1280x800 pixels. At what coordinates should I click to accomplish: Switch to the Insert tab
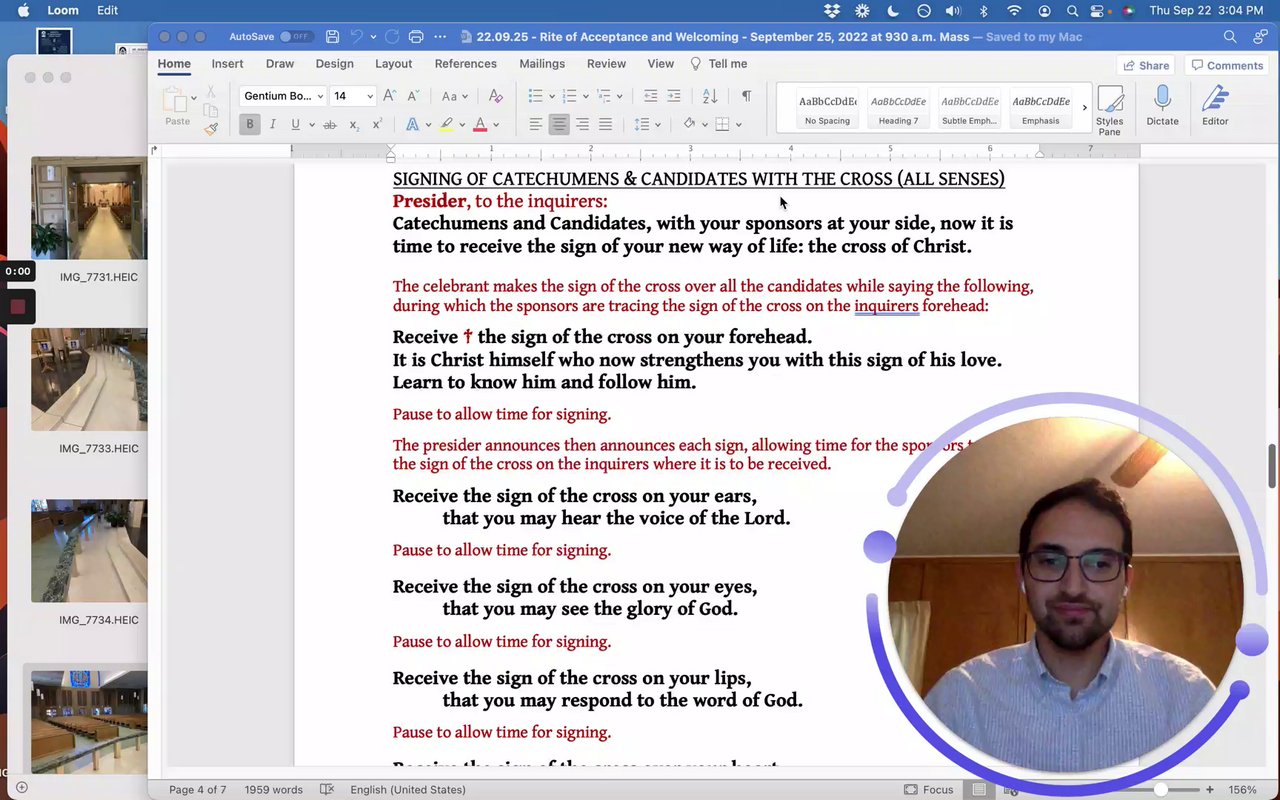click(227, 63)
